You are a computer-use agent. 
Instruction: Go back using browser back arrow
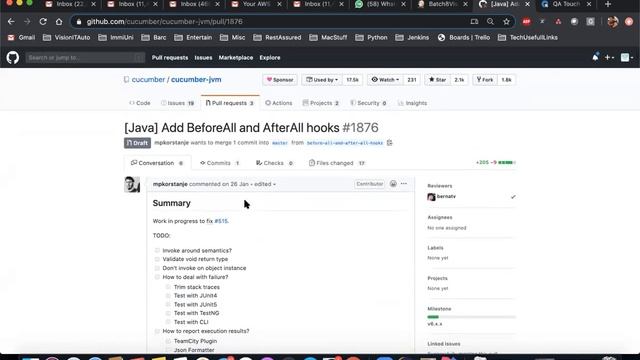(11, 22)
